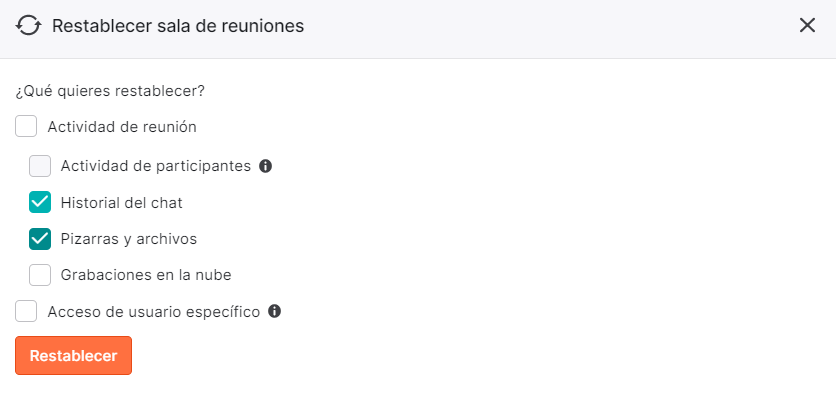Click the Actividad de participantes label text

(x=156, y=166)
